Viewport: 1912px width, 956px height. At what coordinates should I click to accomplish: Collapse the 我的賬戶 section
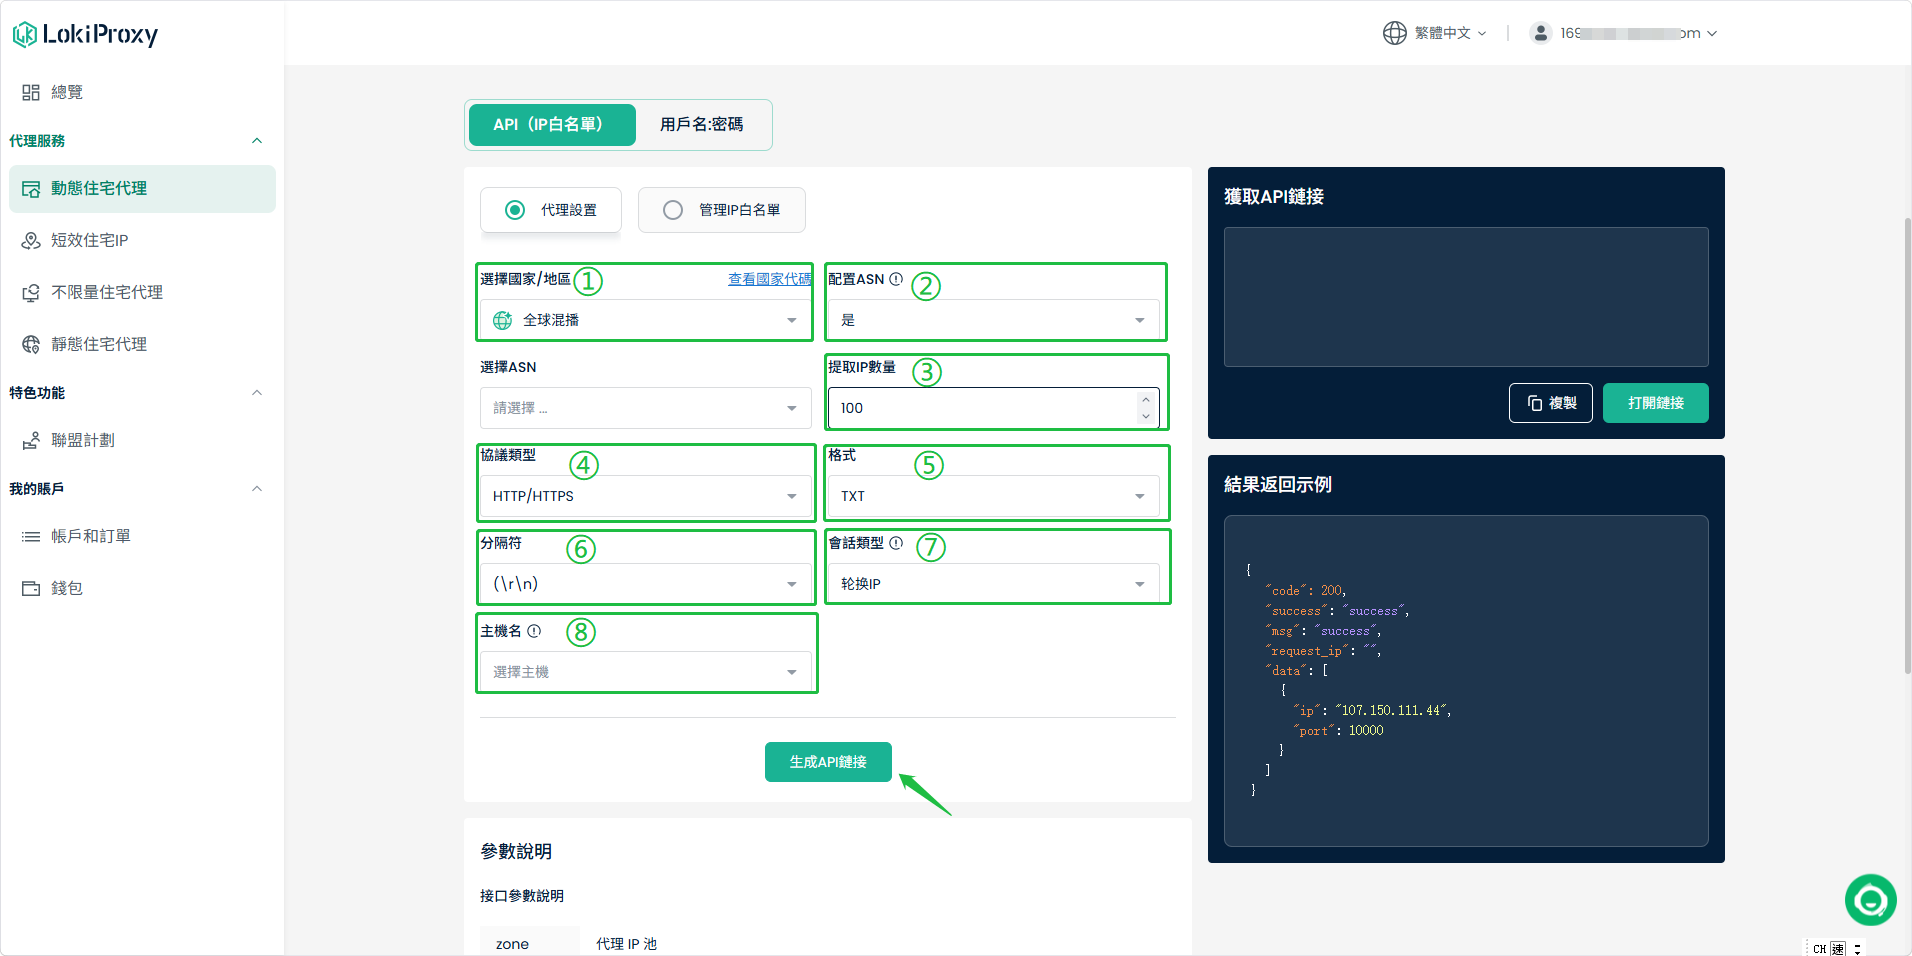click(x=257, y=489)
